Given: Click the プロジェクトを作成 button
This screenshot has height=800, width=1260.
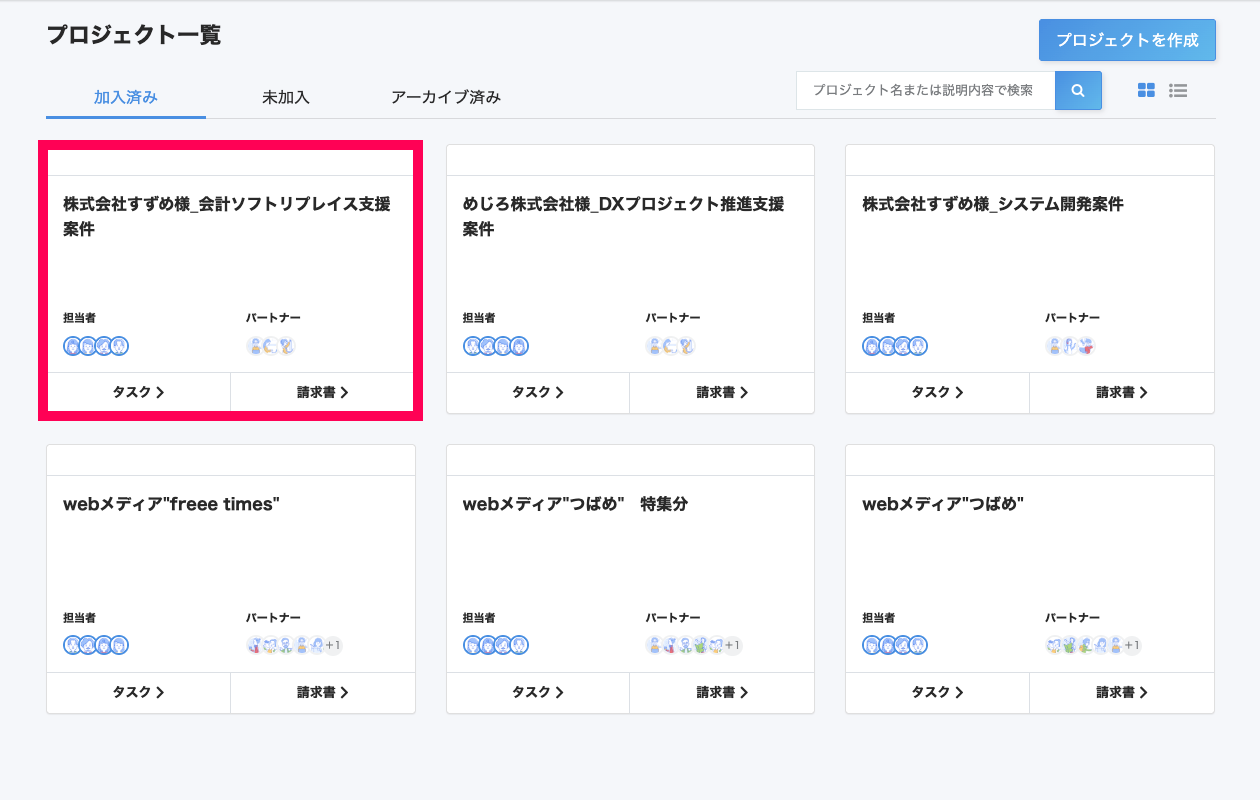Looking at the screenshot, I should (x=1127, y=40).
